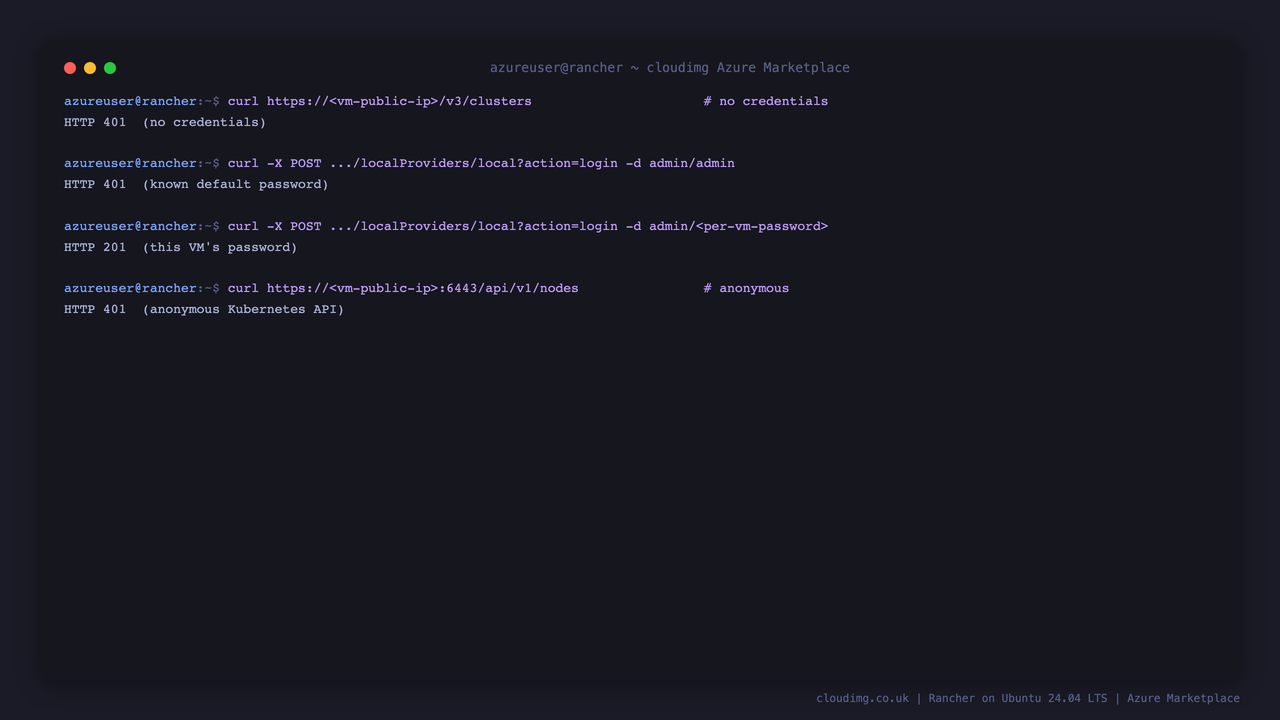Click the yellow minimize window dot
1280x720 pixels.
[x=90, y=68]
